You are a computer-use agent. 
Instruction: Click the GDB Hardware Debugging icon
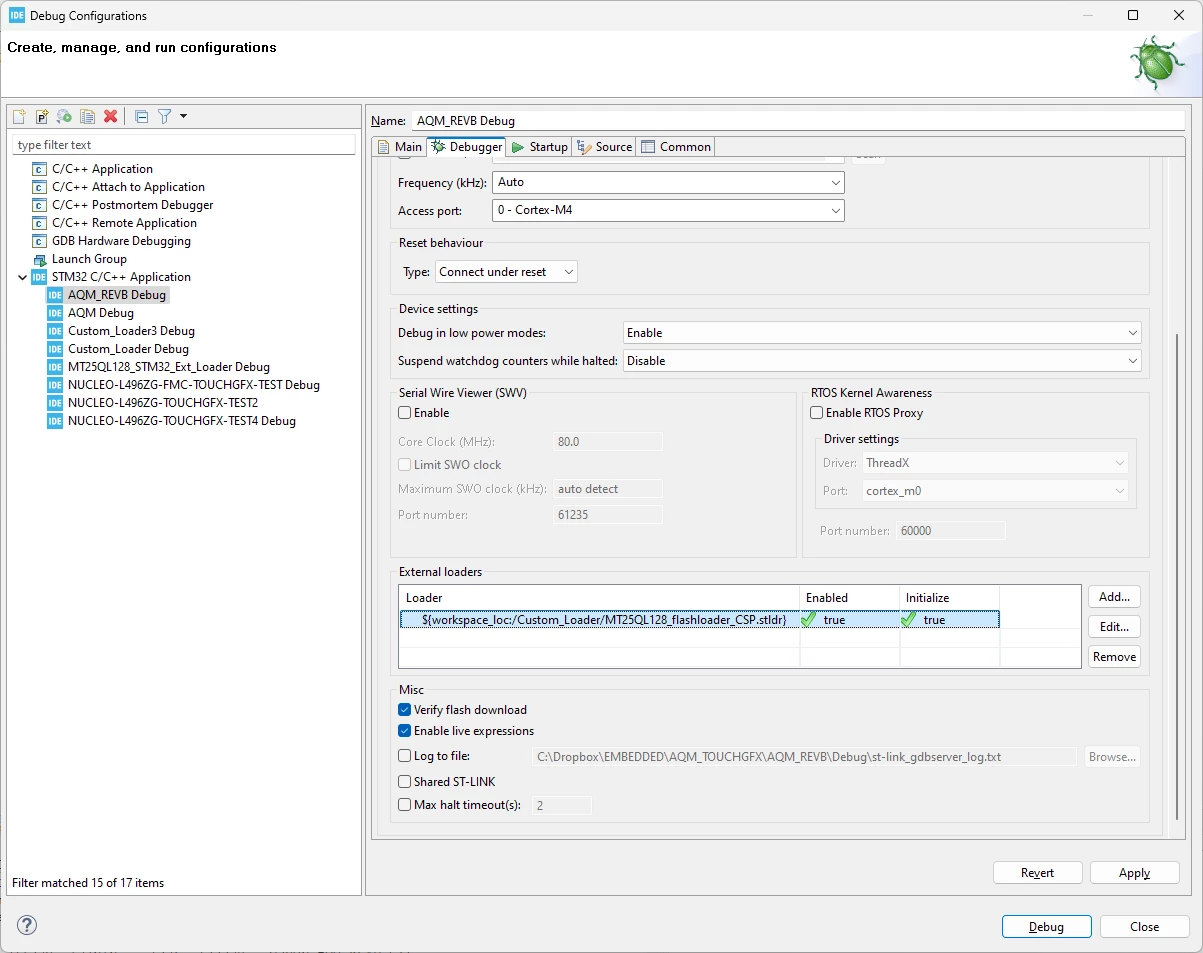(x=39, y=241)
